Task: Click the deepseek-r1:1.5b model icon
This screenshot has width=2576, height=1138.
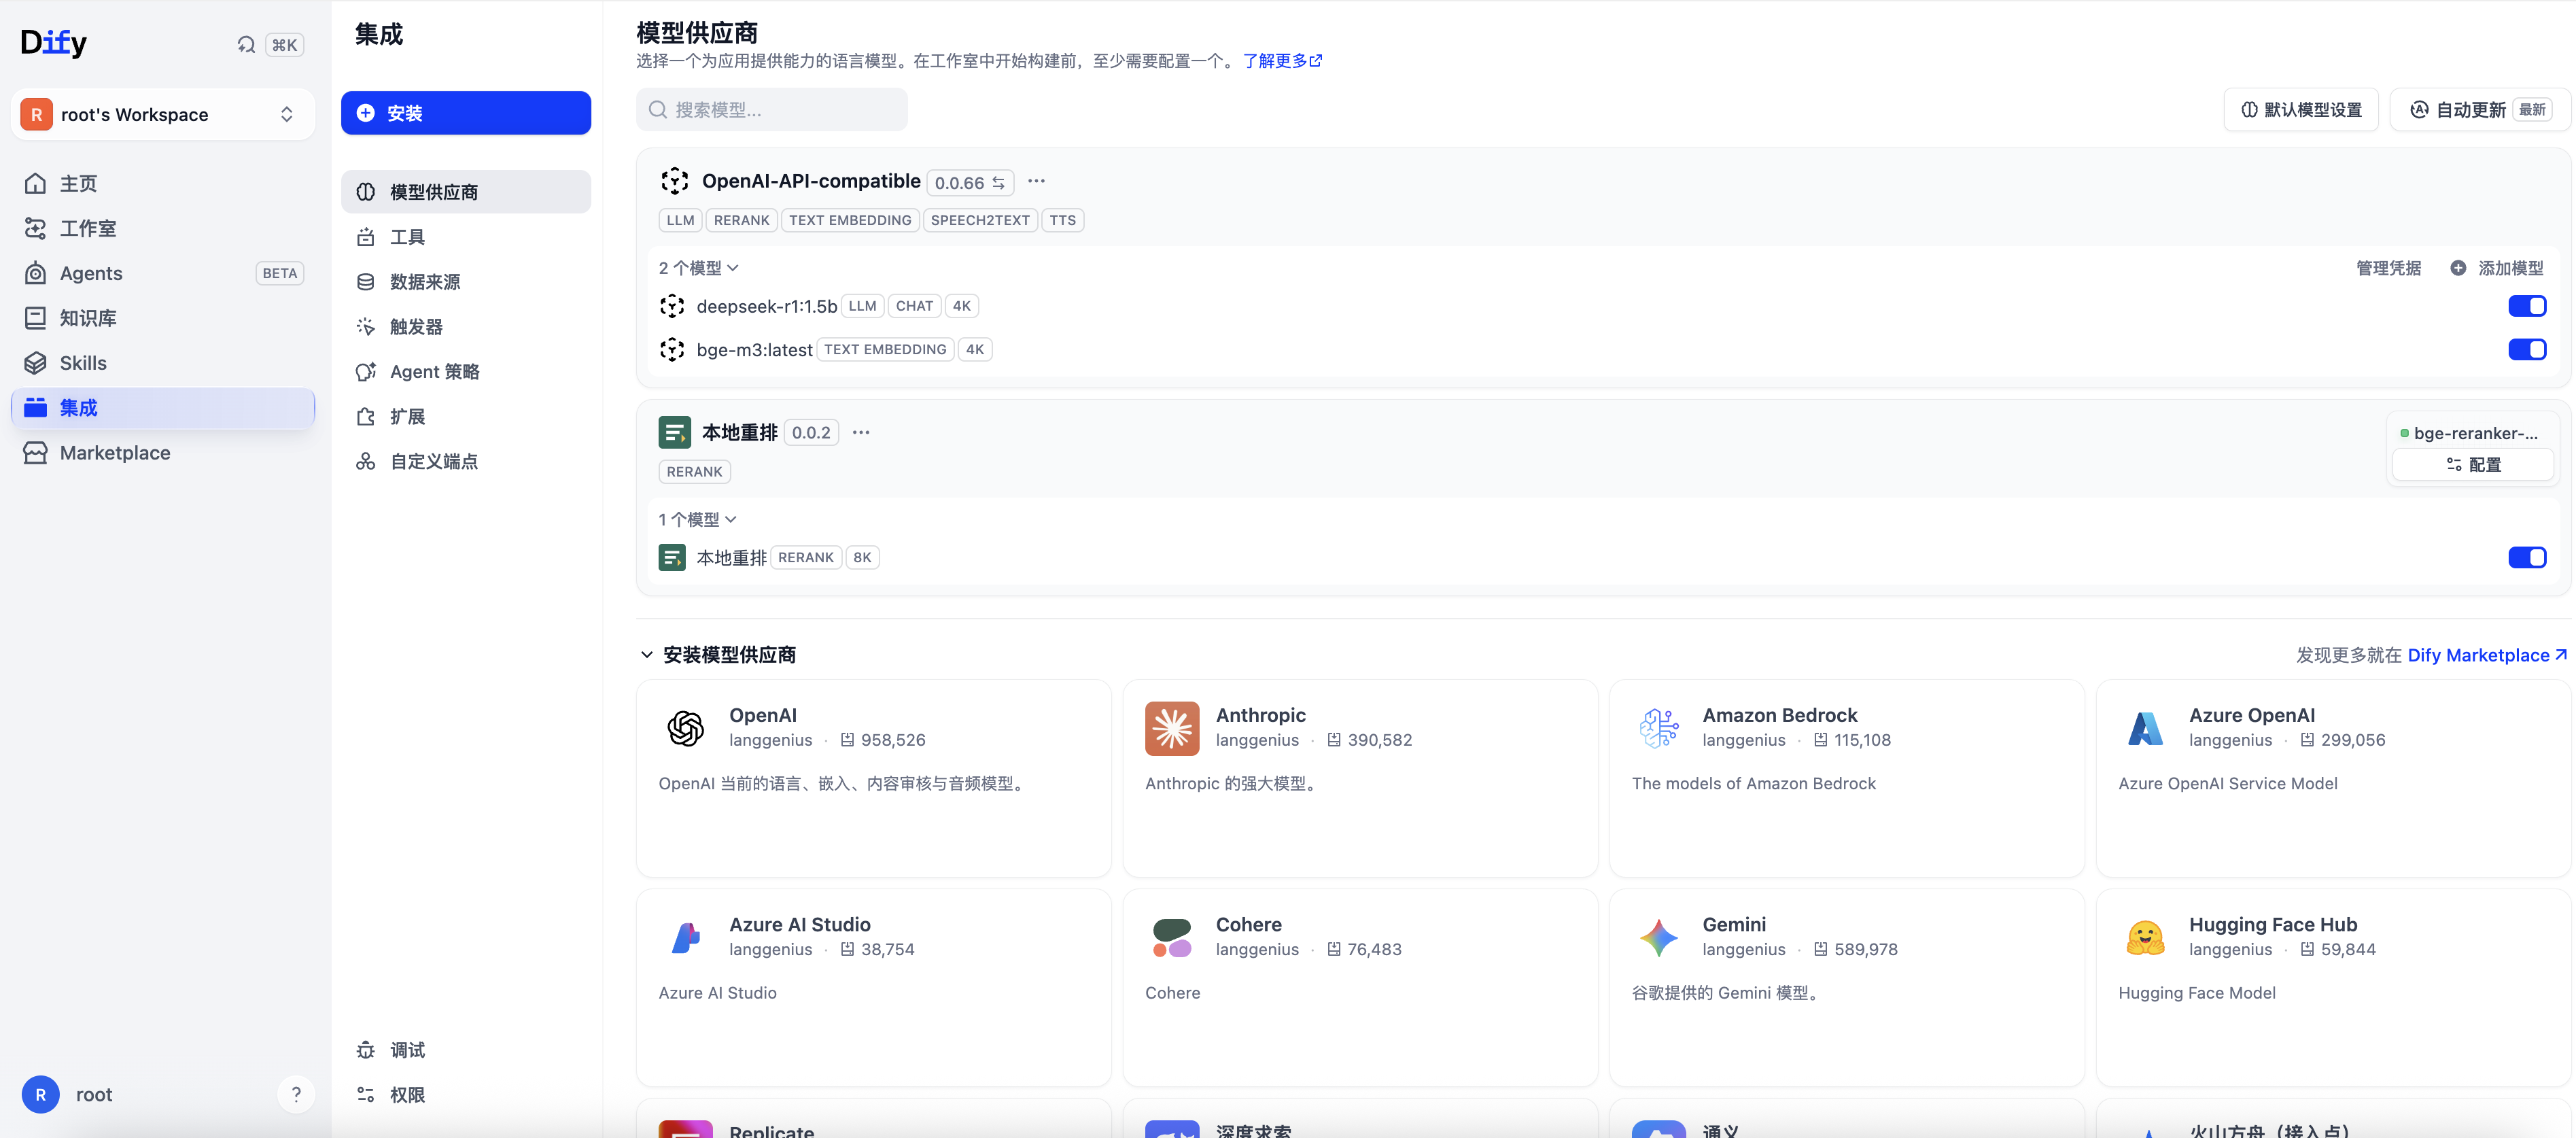Action: tap(672, 306)
